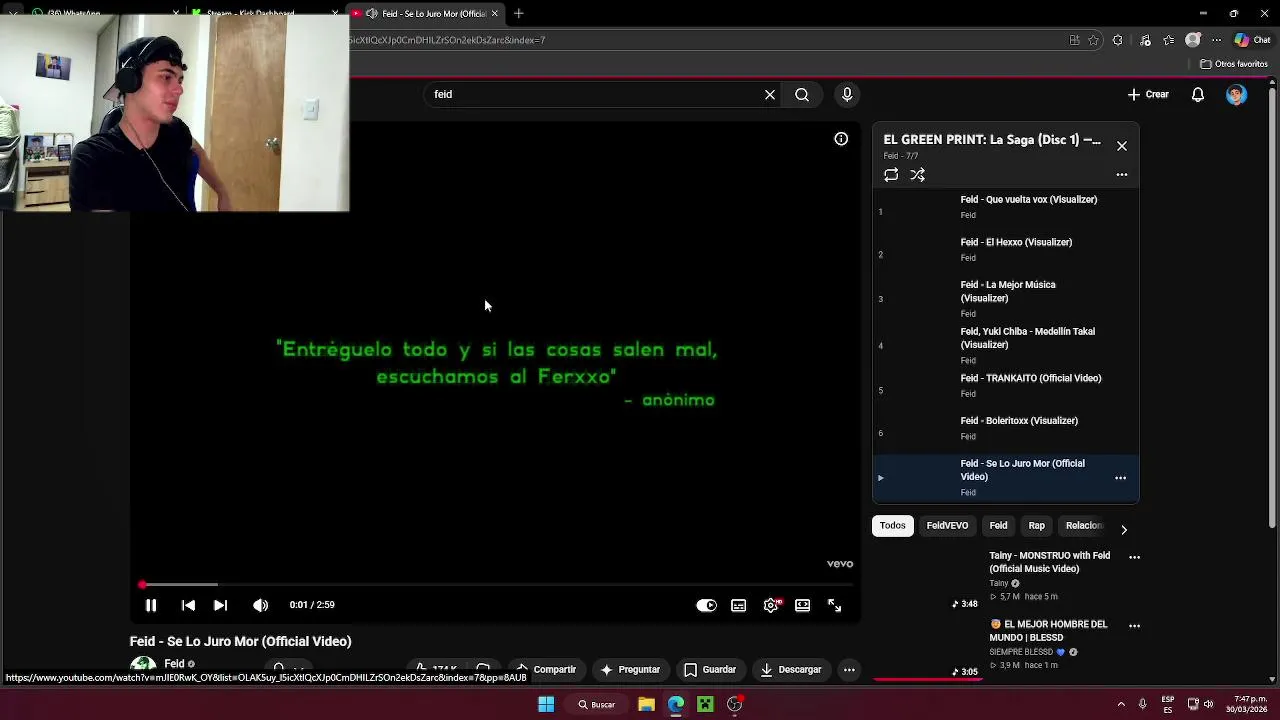The image size is (1280, 720).
Task: Open the Crear menu
Action: 1148,94
